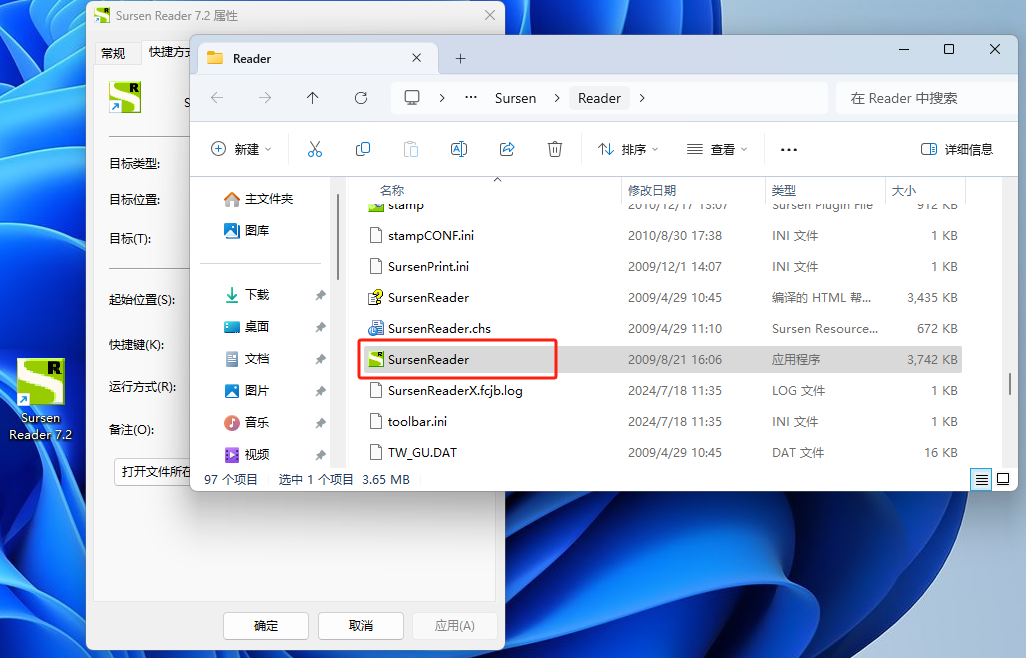
Task: Unpin 文档 from quick access
Action: click(321, 359)
